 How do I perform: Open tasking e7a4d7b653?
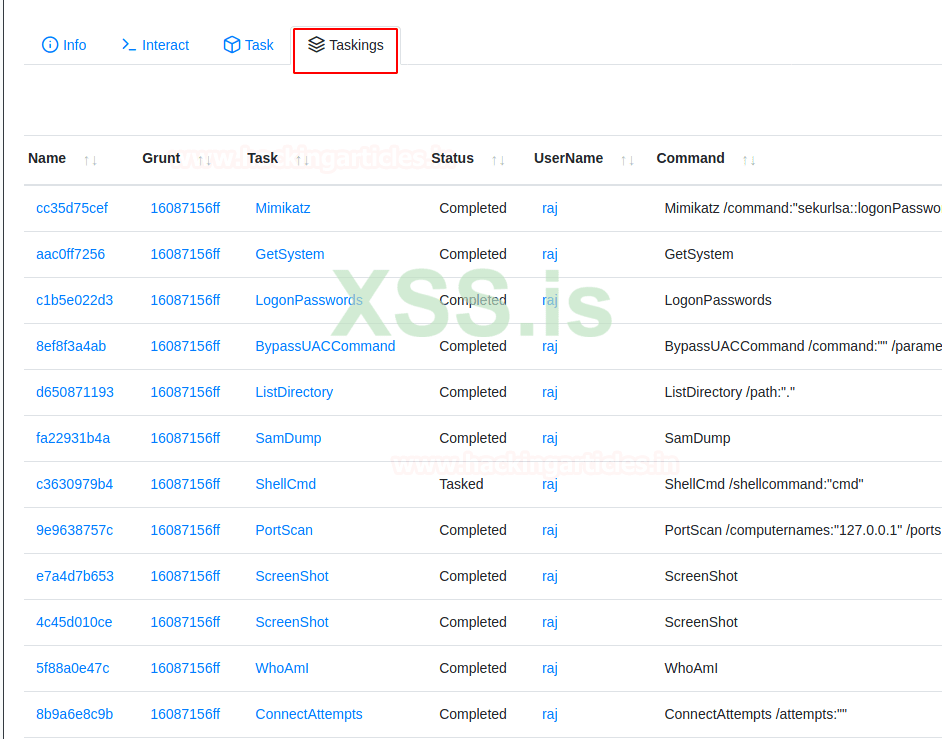coord(74,576)
